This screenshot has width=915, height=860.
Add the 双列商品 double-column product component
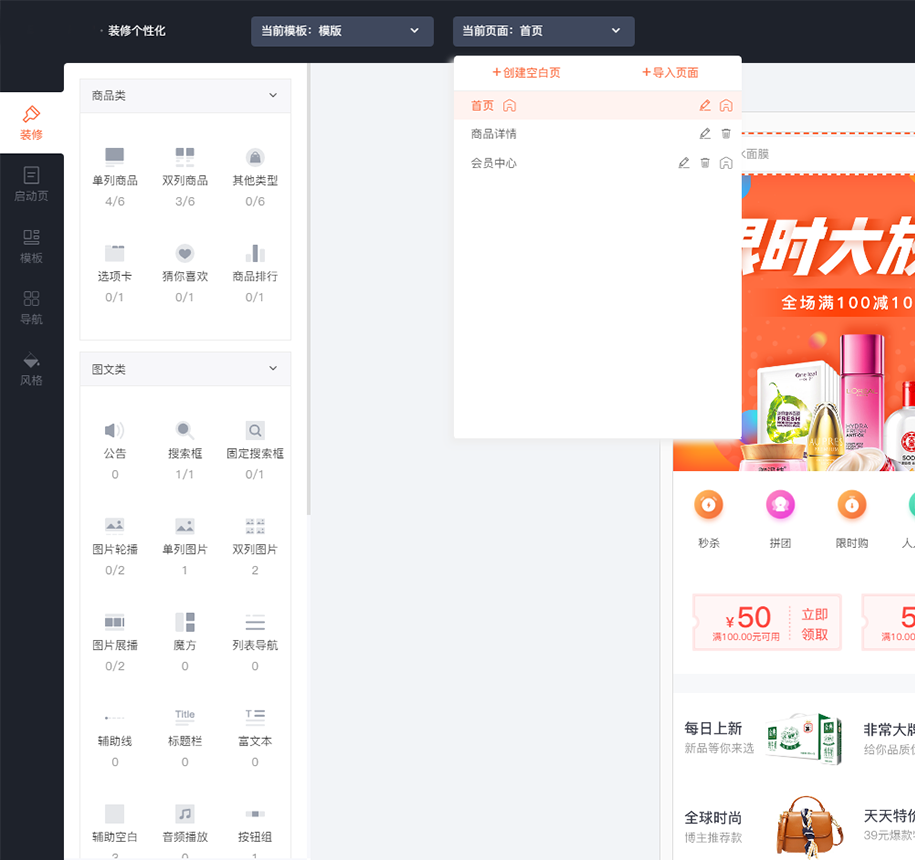click(x=185, y=177)
